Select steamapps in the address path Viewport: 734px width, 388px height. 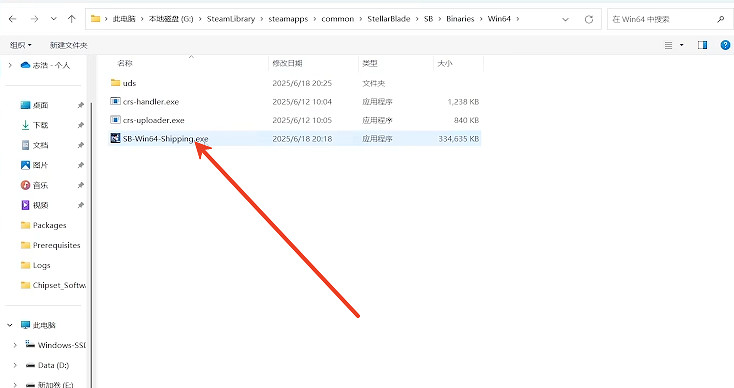click(288, 19)
